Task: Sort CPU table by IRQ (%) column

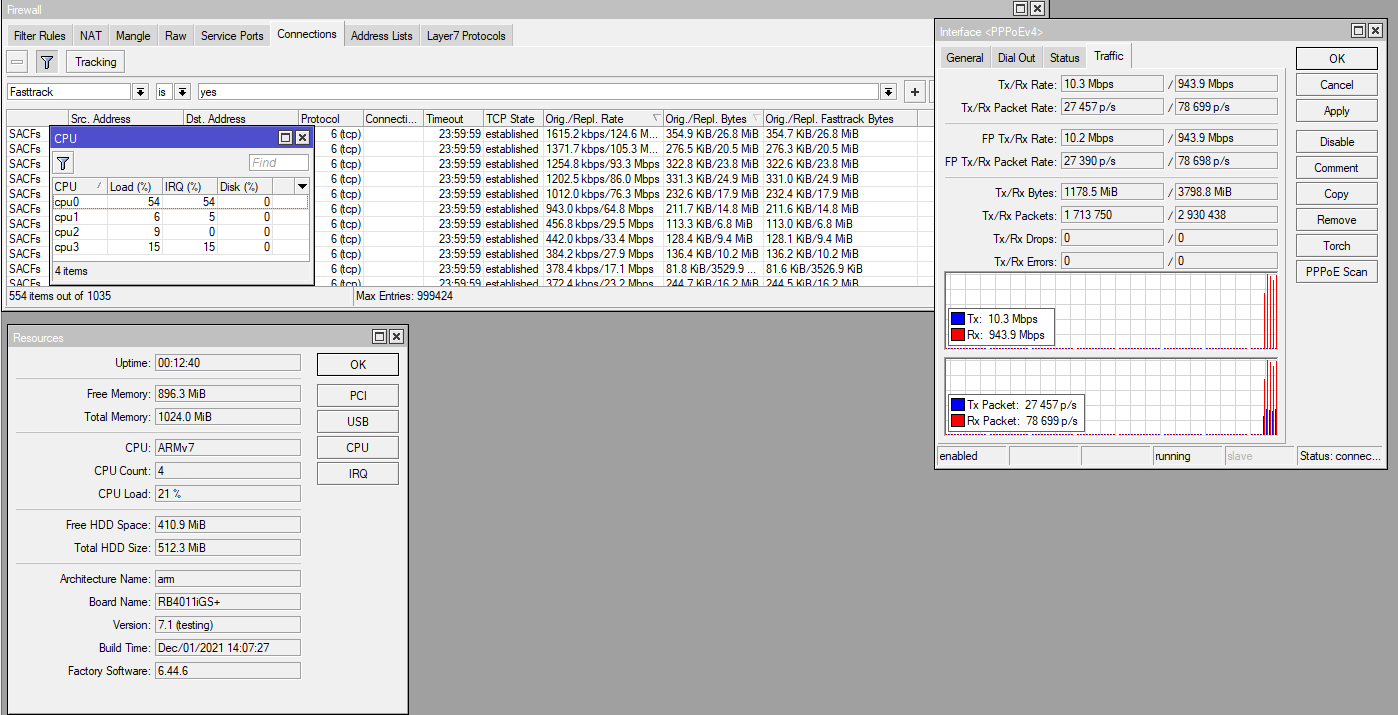Action: coord(190,186)
